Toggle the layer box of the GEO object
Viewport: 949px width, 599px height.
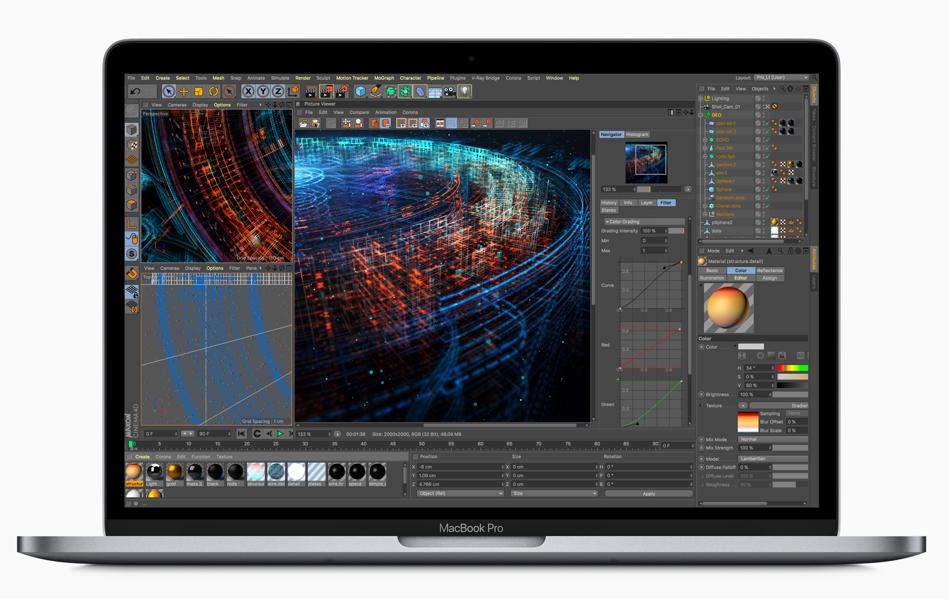[758, 115]
